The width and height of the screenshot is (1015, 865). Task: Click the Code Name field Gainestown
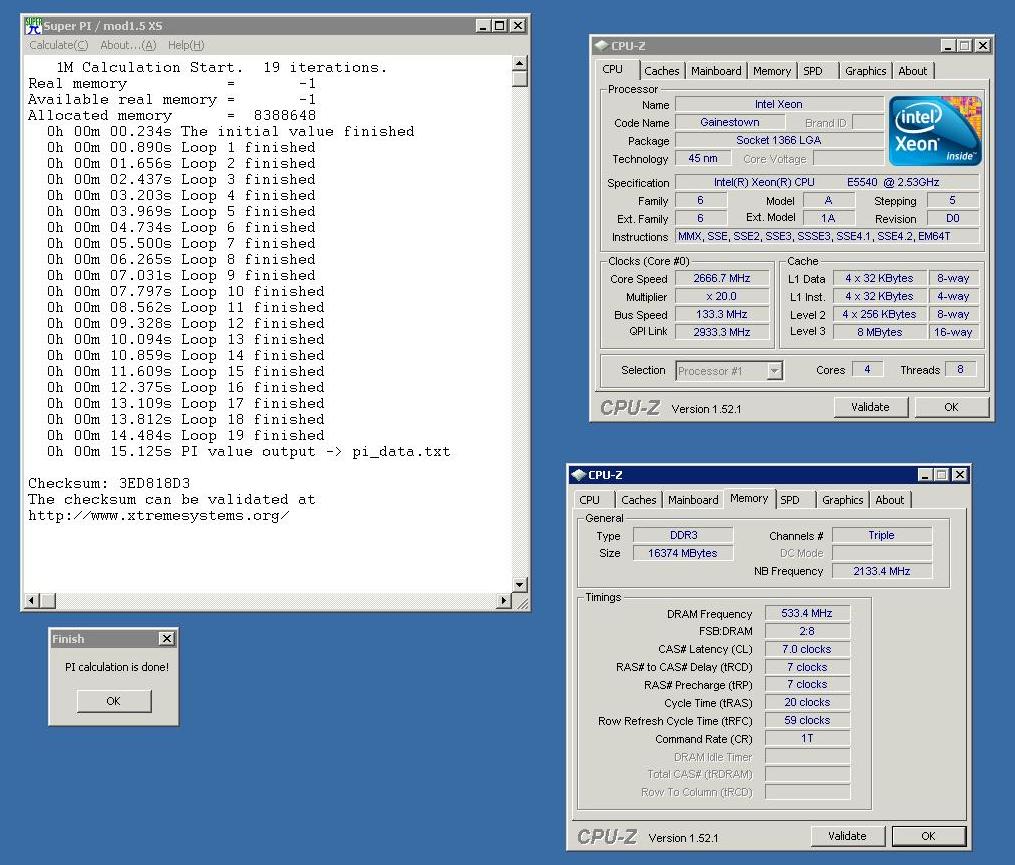click(730, 122)
